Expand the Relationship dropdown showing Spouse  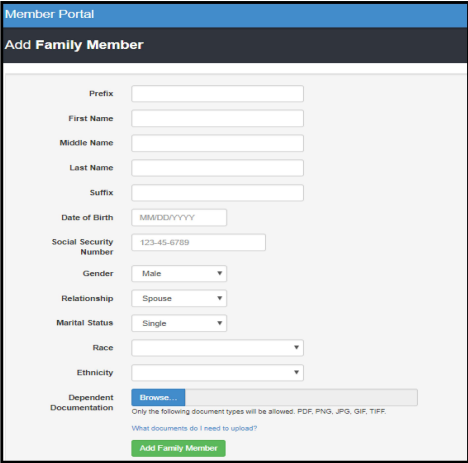click(179, 298)
